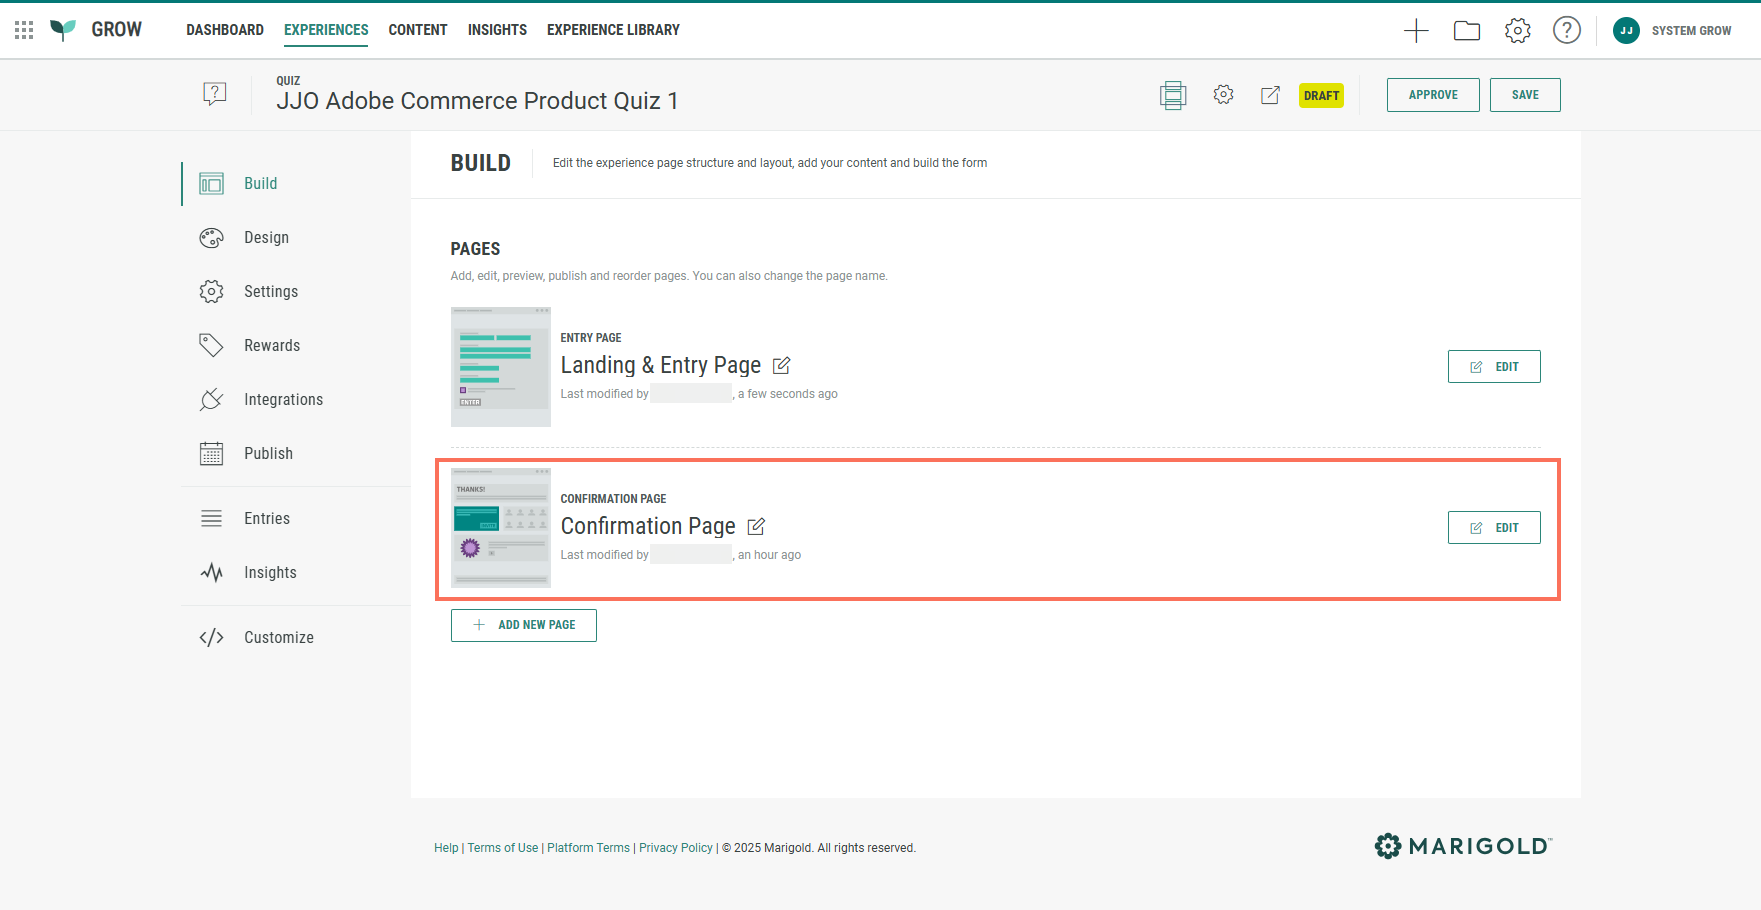Open the app grid launcher icon
1761x910 pixels.
click(x=24, y=30)
